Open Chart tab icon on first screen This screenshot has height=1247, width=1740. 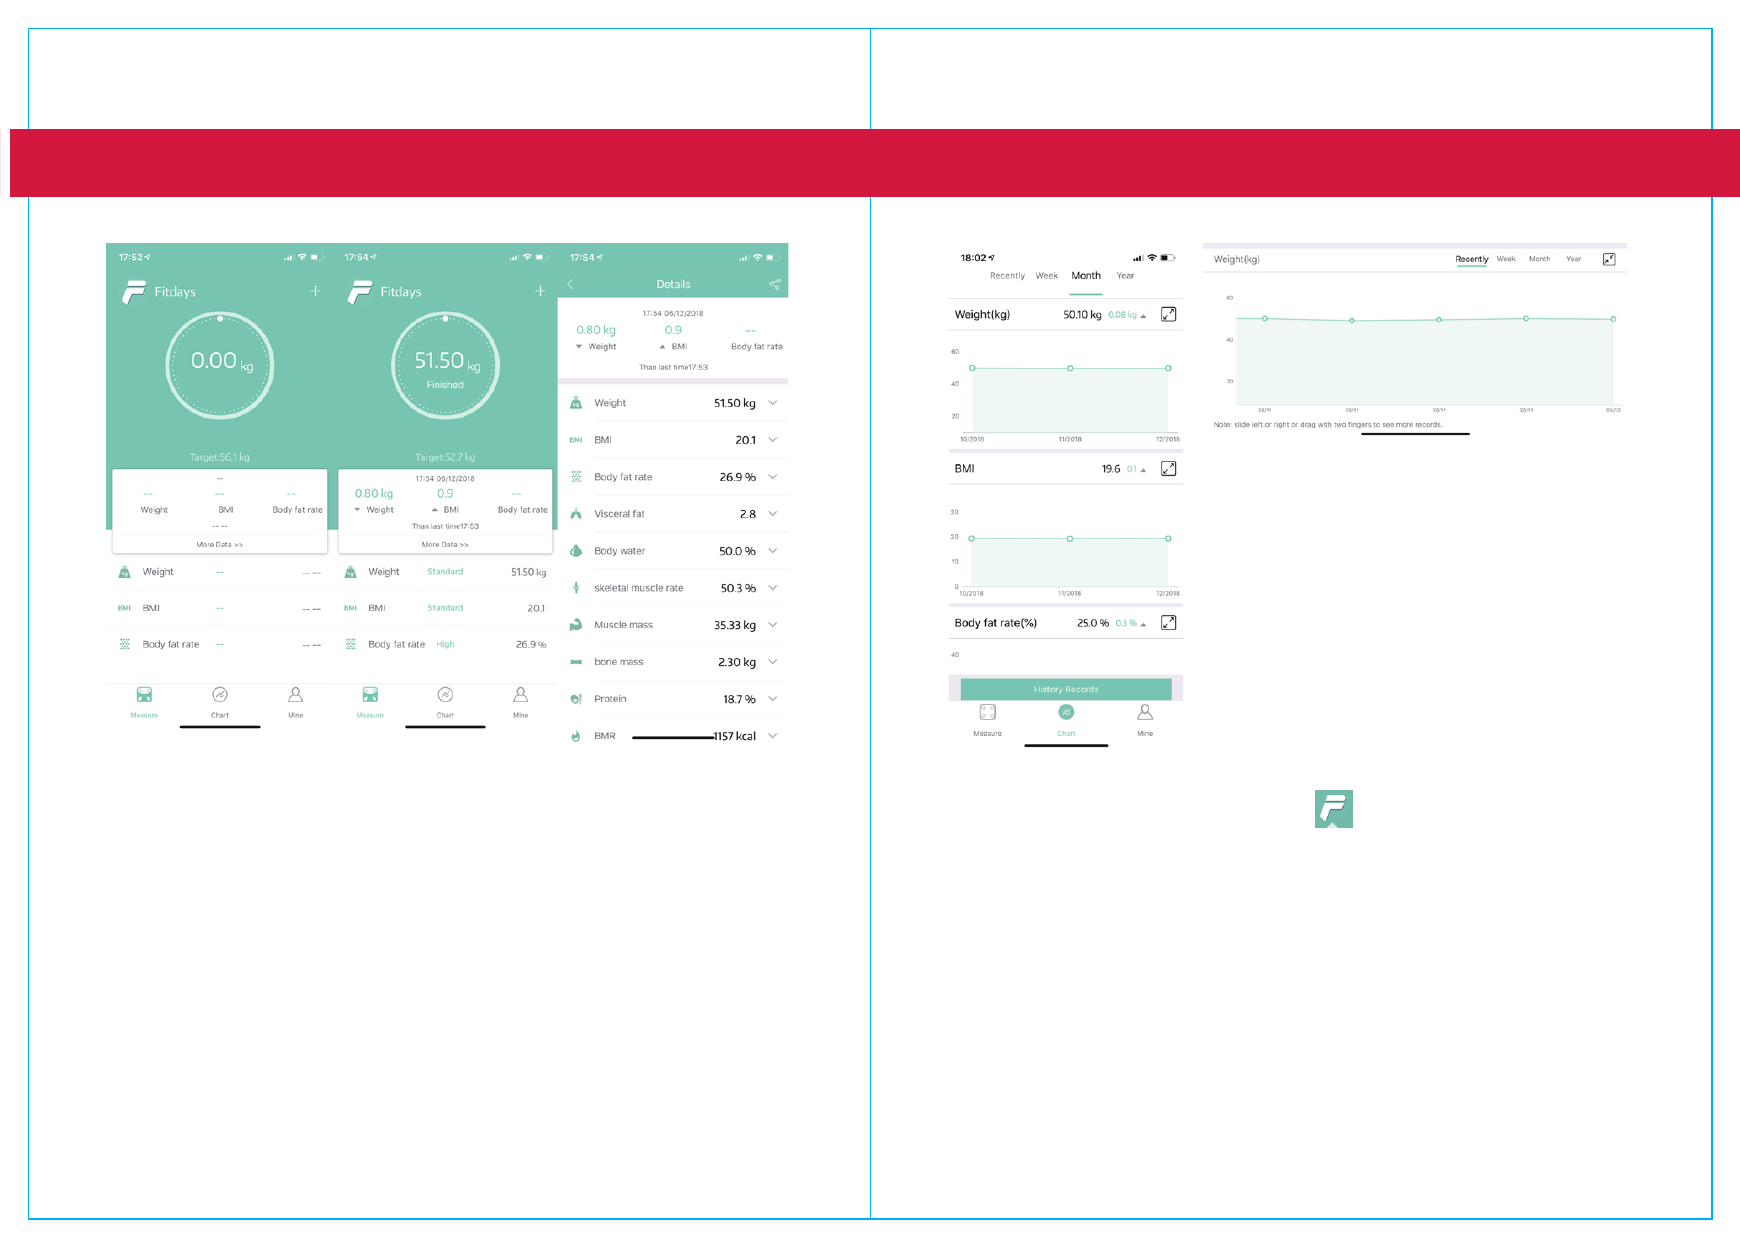(220, 695)
